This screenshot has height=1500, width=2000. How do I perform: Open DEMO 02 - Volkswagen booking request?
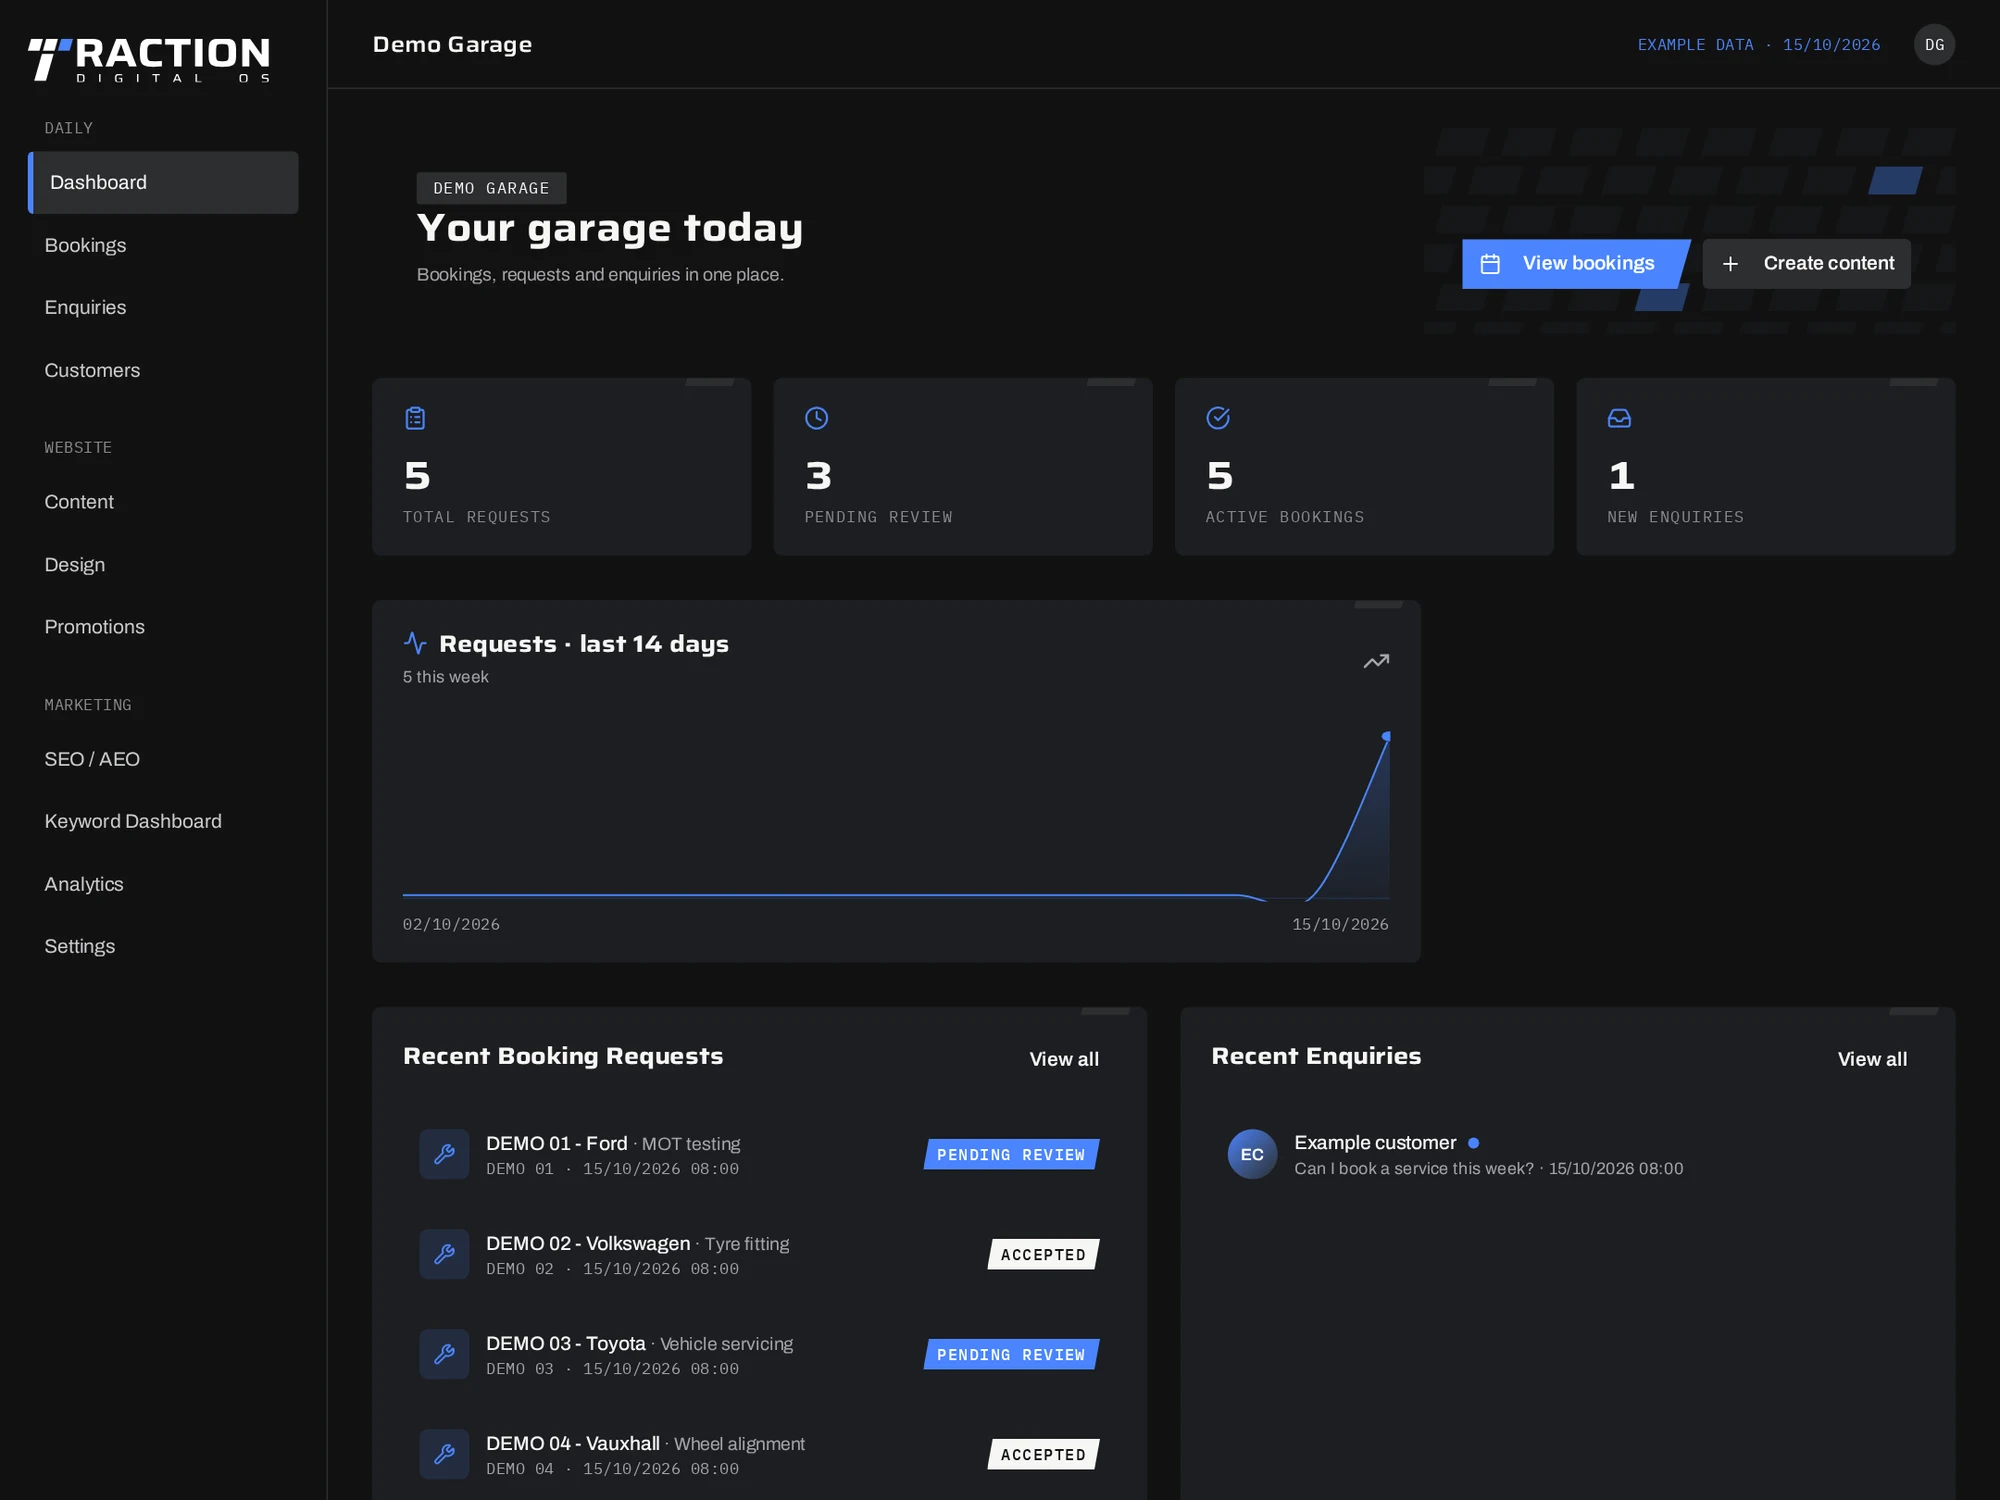[759, 1254]
